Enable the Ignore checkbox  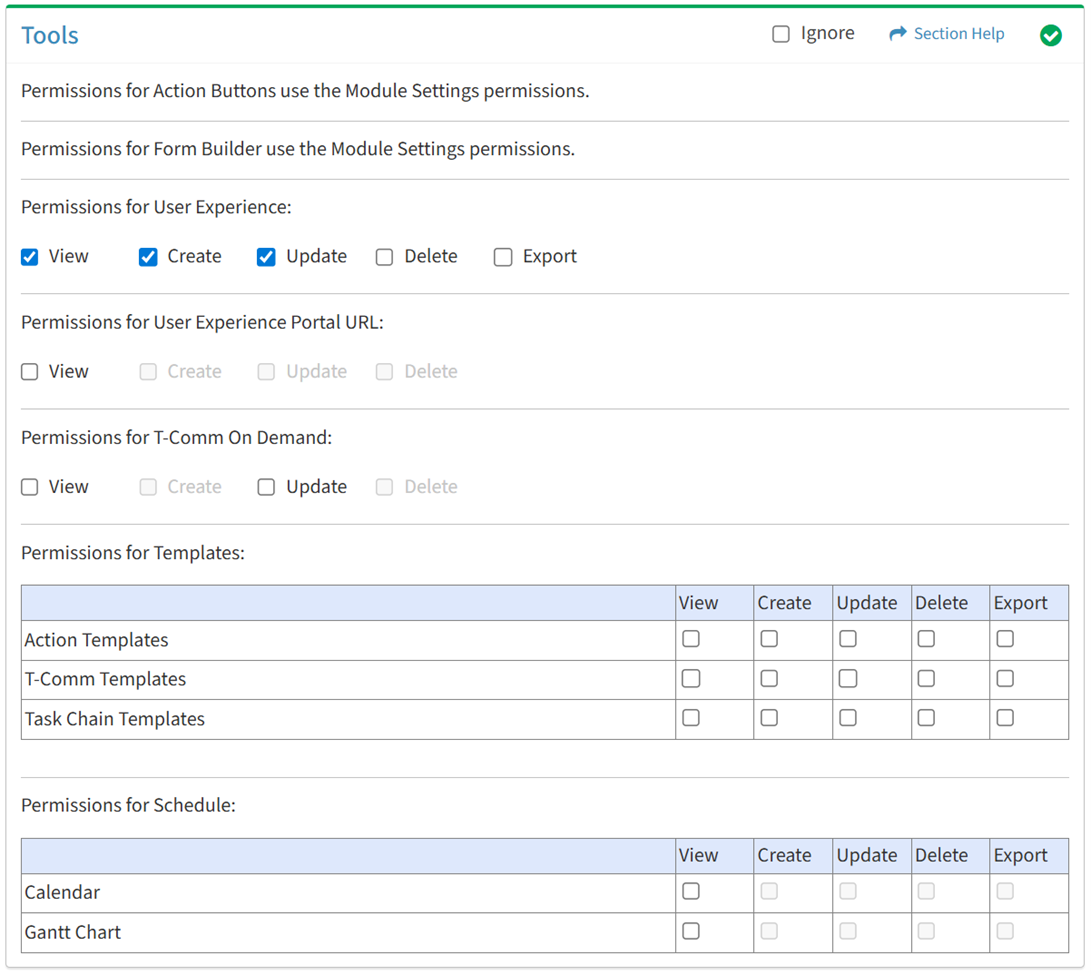[x=781, y=35]
